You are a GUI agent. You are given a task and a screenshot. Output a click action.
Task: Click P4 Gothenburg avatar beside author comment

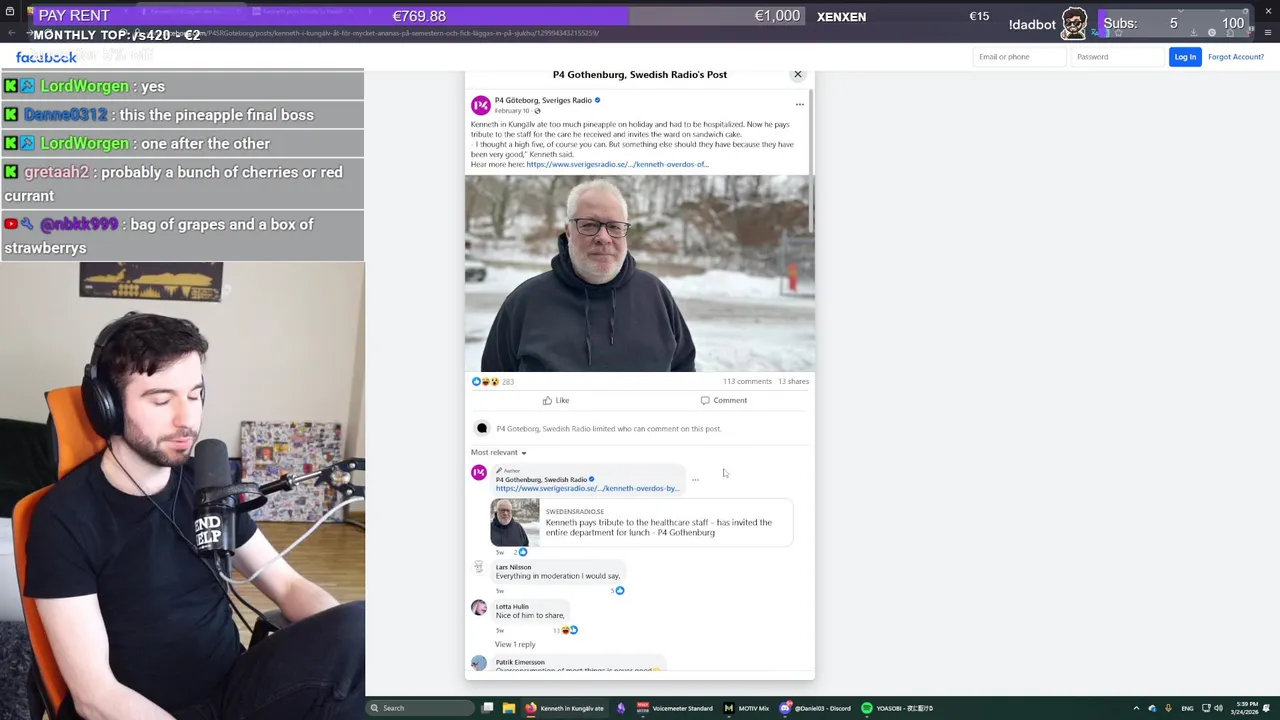coord(479,474)
